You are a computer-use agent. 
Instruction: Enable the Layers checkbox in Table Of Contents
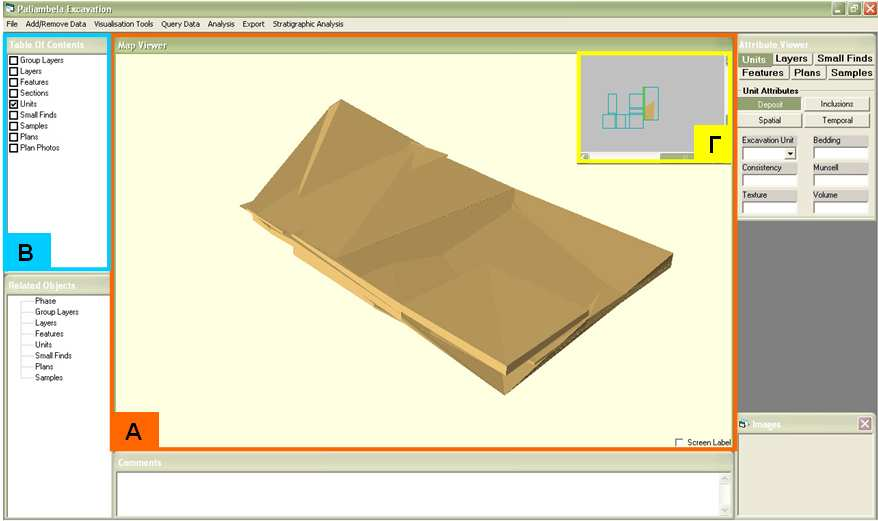[13, 71]
